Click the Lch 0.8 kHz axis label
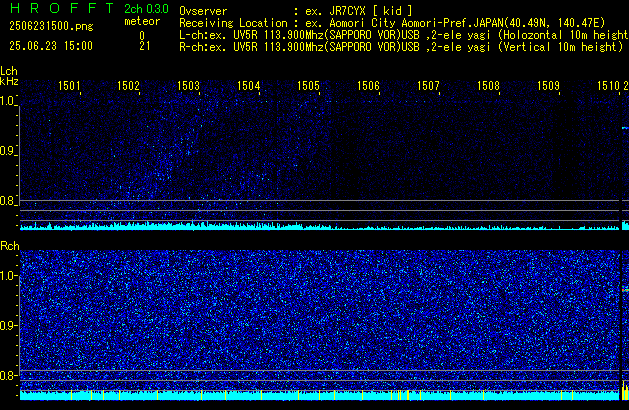The height and width of the screenshot is (410, 629). coord(7,201)
